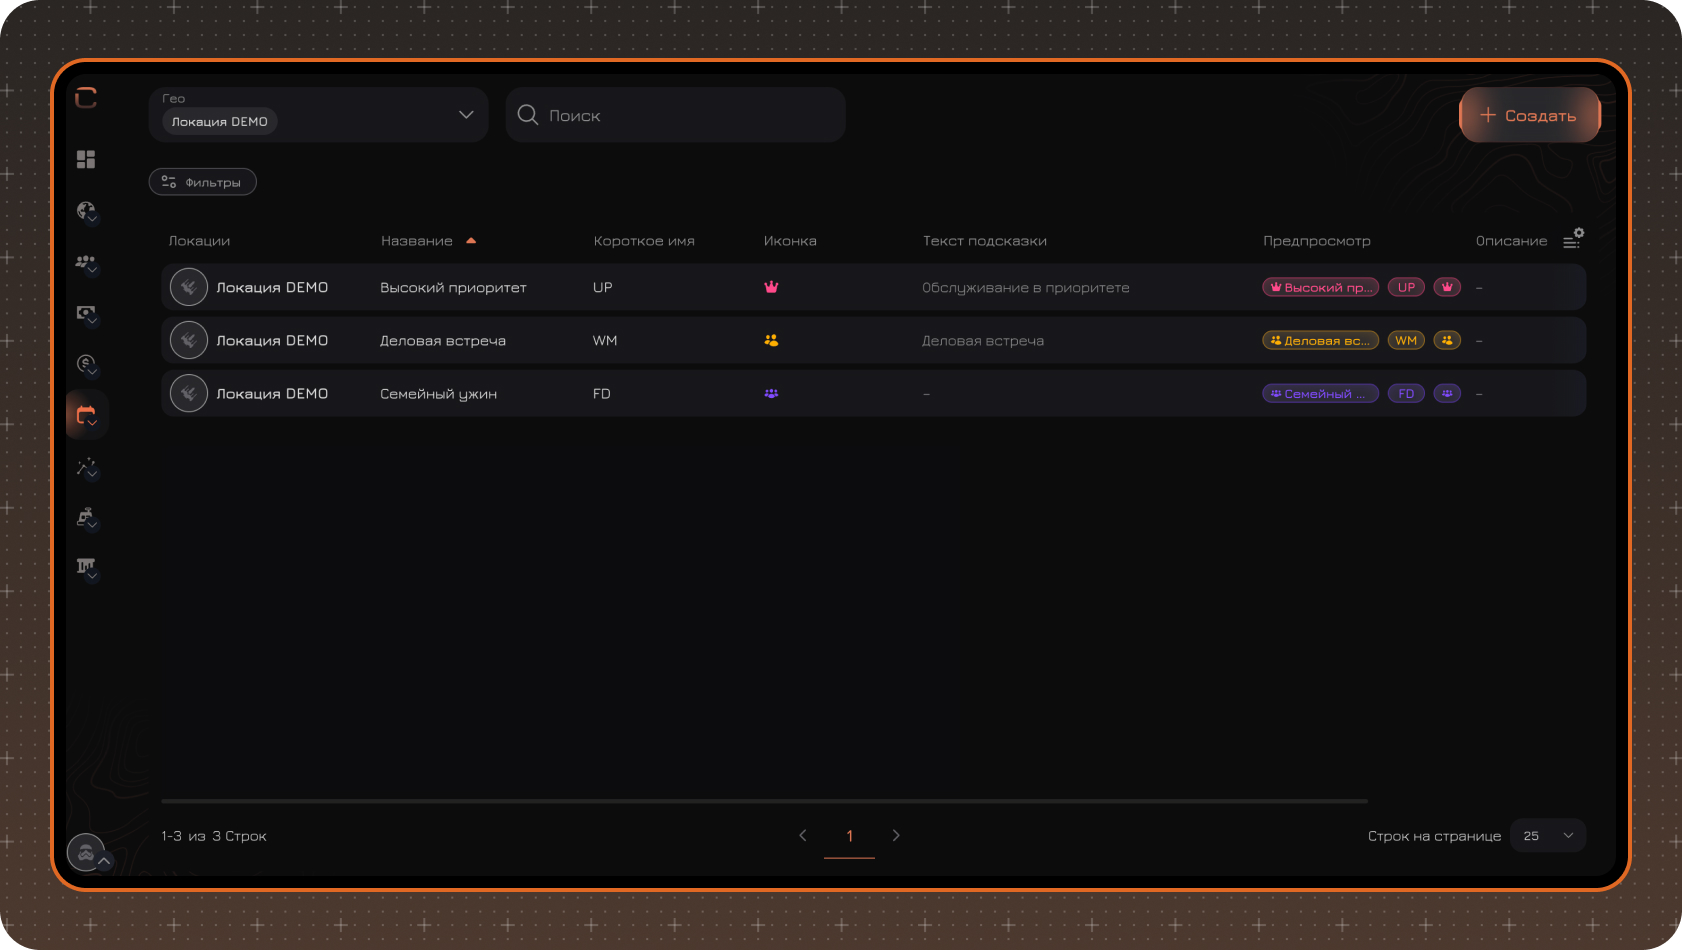The height and width of the screenshot is (950, 1682).
Task: Click the WM short name cell
Action: pyautogui.click(x=605, y=340)
